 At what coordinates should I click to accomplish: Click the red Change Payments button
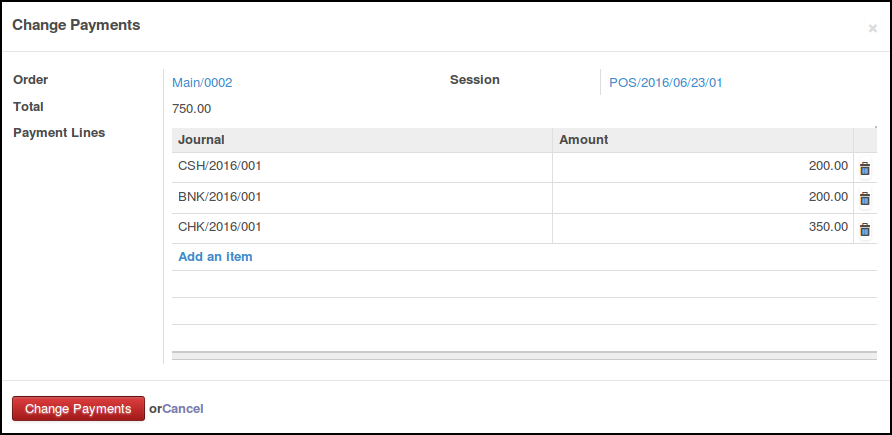coord(79,409)
